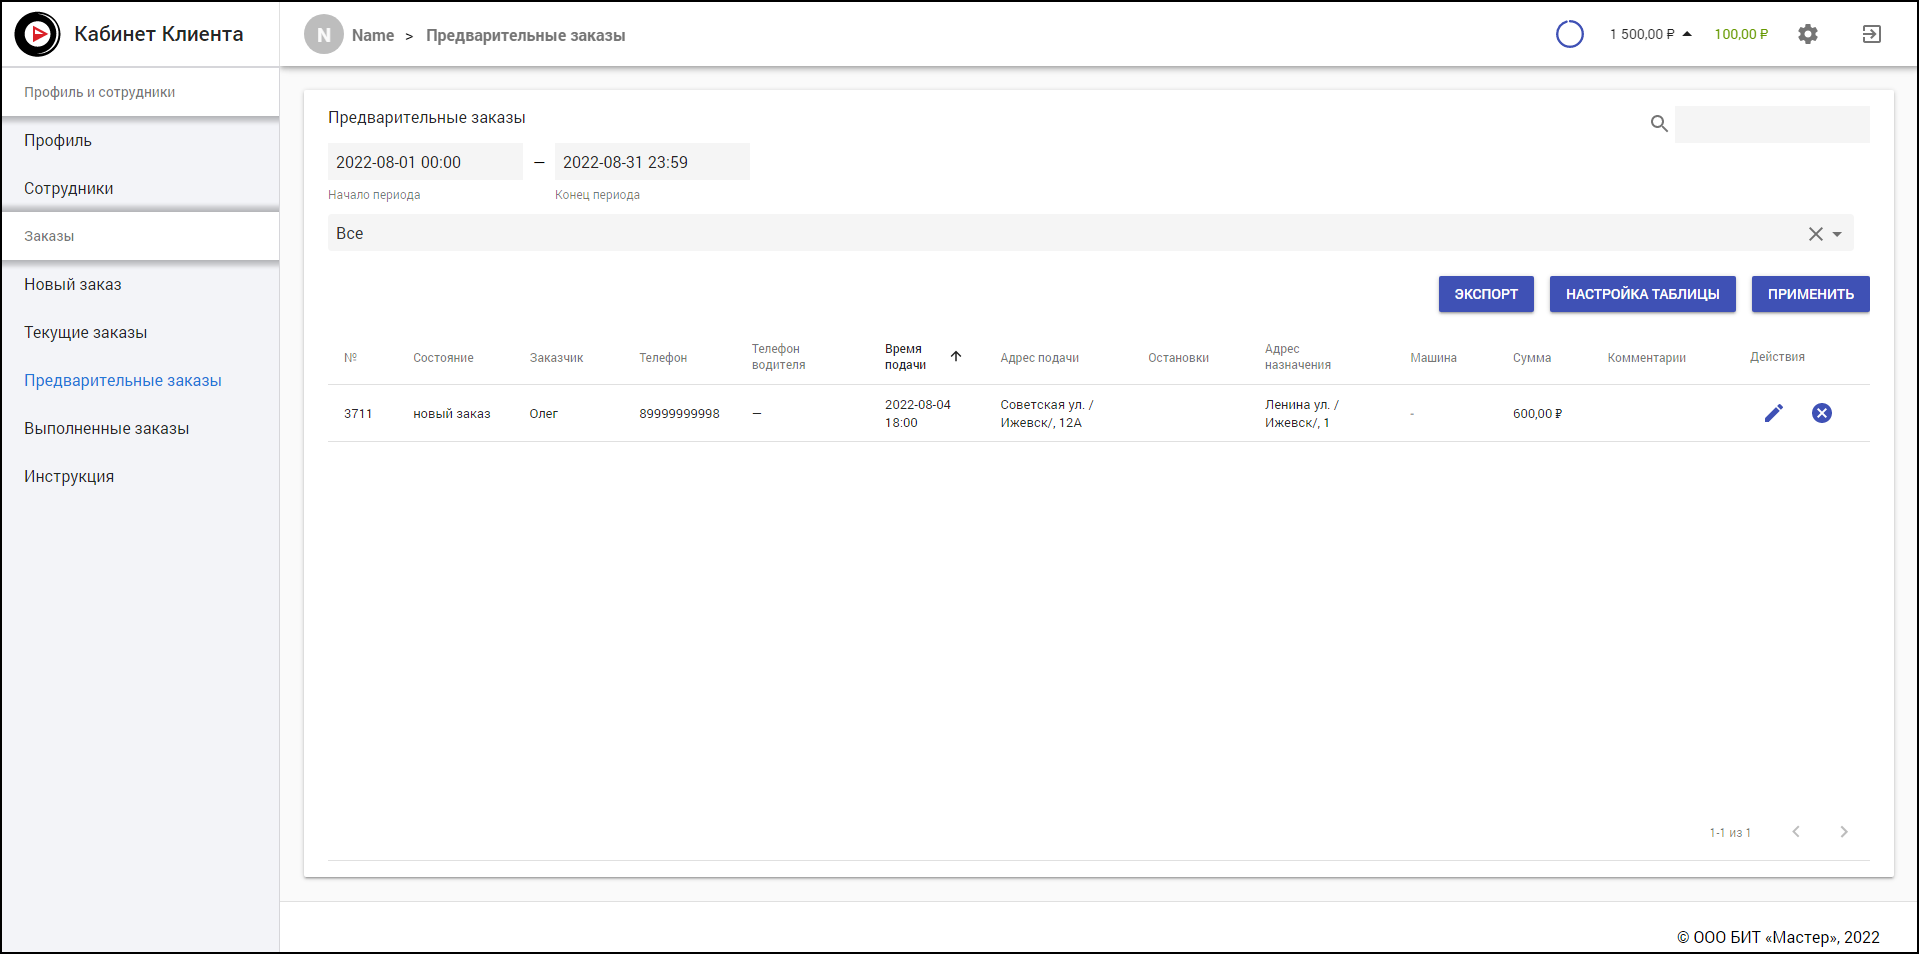Open Новый заказ in the sidebar
Image resolution: width=1919 pixels, height=954 pixels.
(73, 285)
